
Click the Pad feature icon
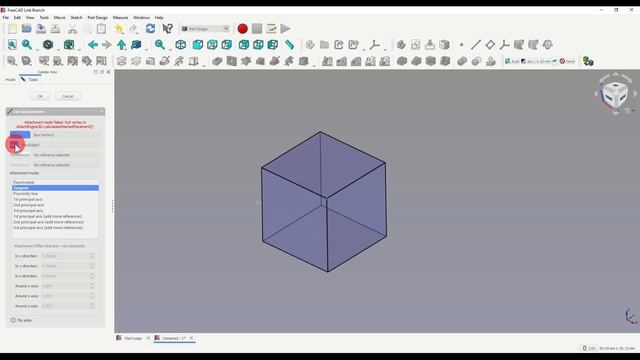point(217,61)
